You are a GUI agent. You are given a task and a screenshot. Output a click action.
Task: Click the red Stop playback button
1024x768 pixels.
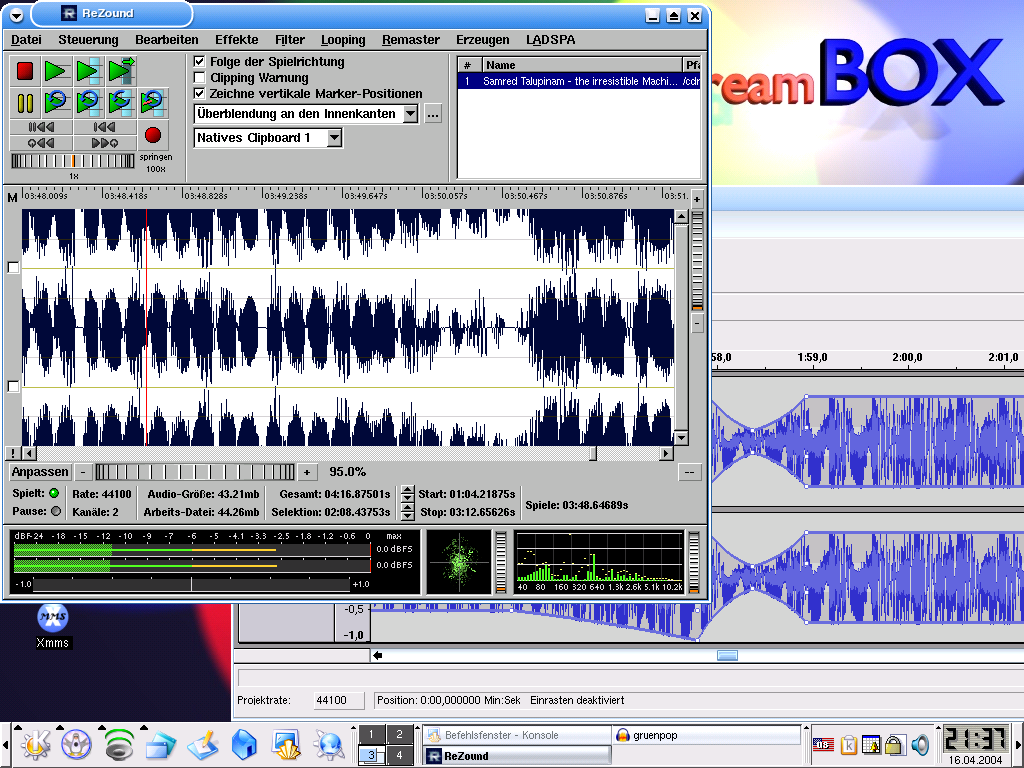pyautogui.click(x=25, y=71)
